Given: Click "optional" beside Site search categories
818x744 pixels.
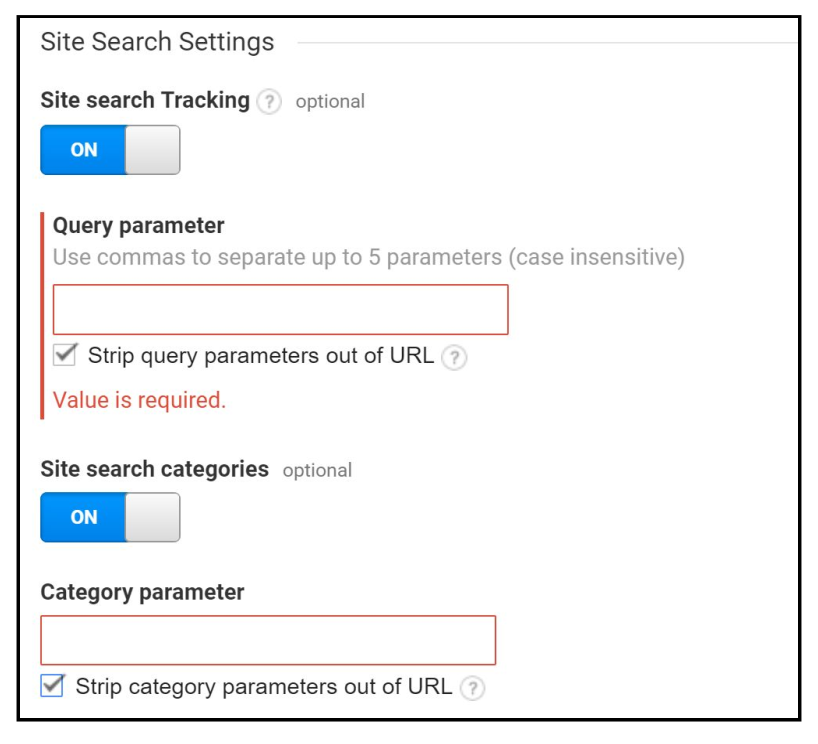Looking at the screenshot, I should [317, 470].
